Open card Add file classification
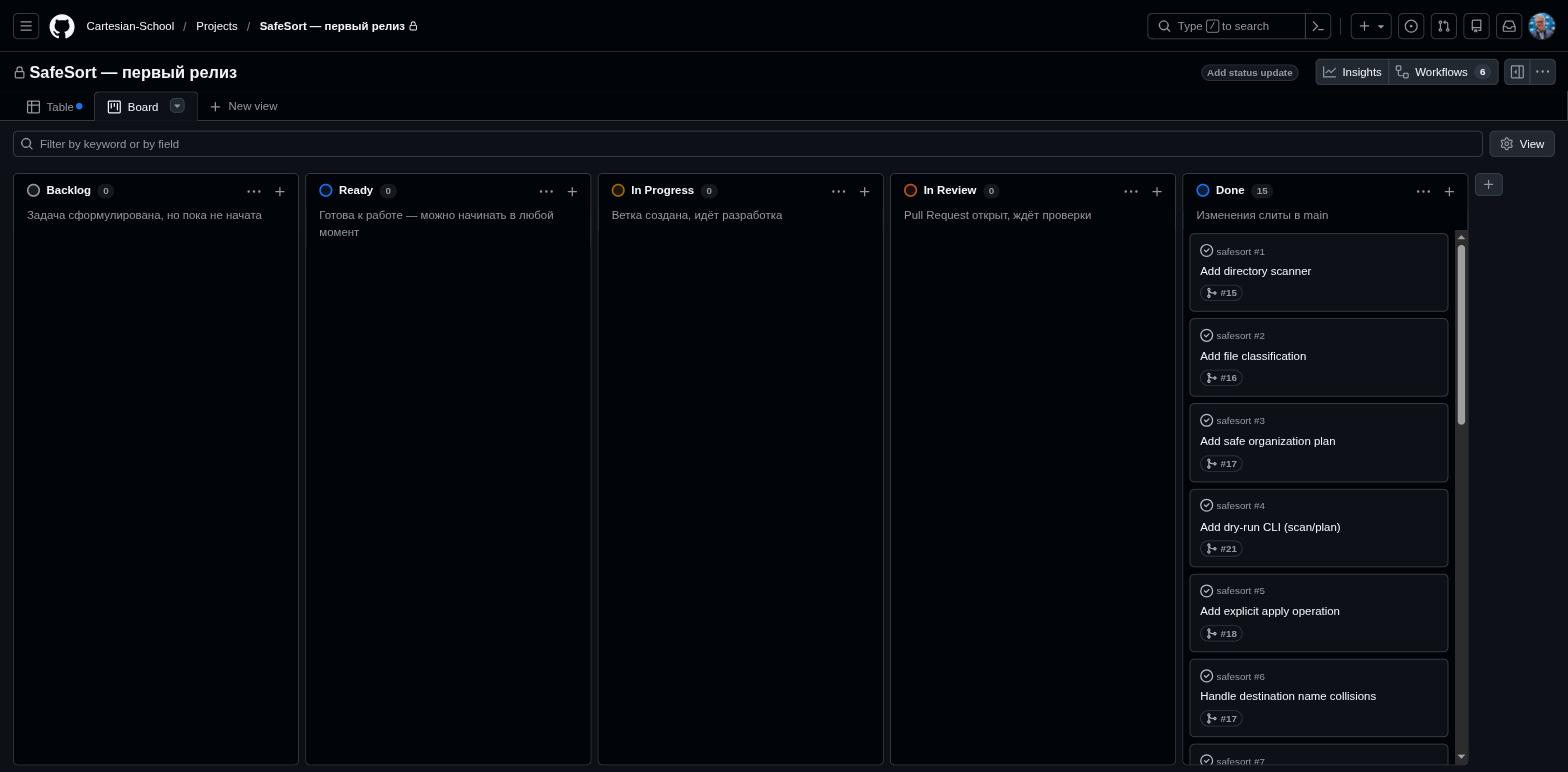The image size is (1568, 772). click(x=1253, y=356)
